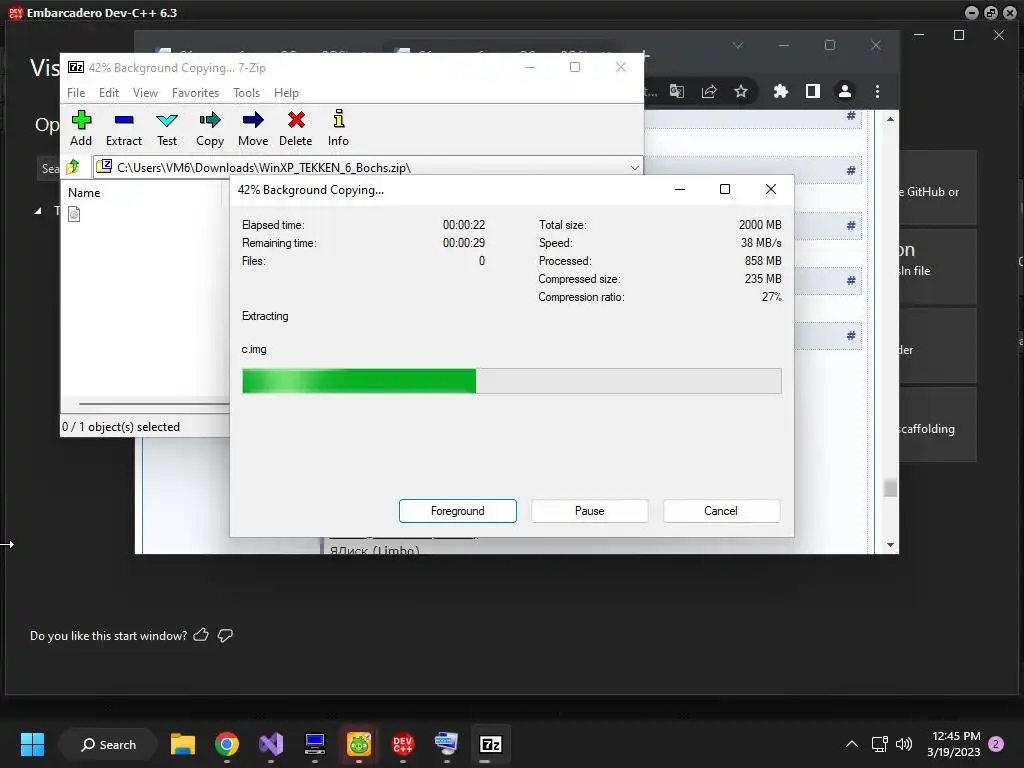The image size is (1024, 768).
Task: Open 7-Zip taskbar icon
Action: click(490, 744)
